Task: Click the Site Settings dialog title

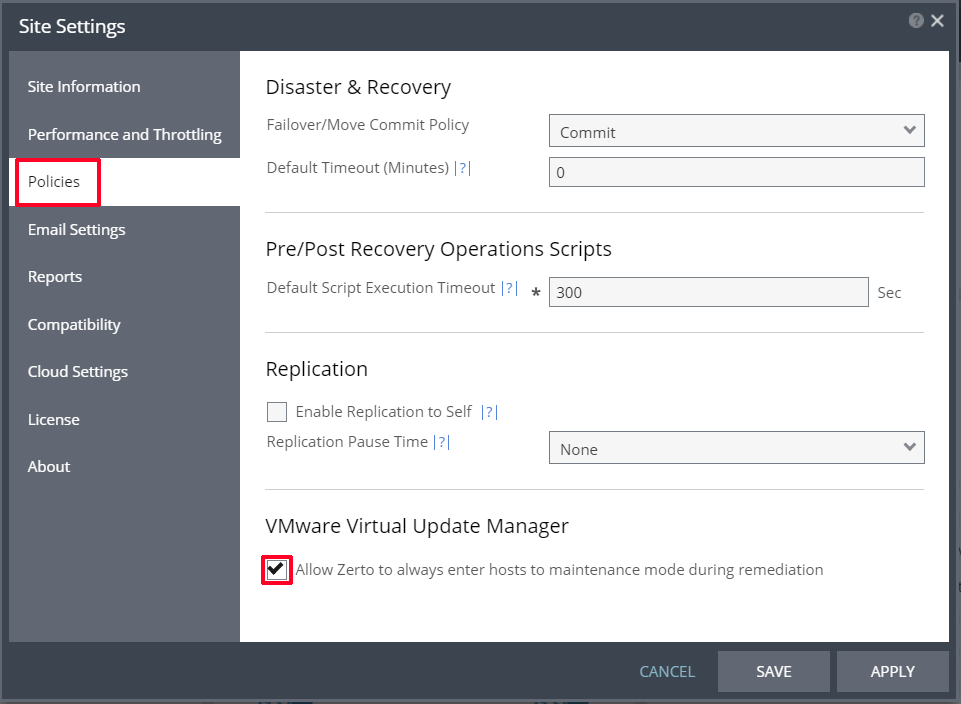Action: click(x=72, y=26)
